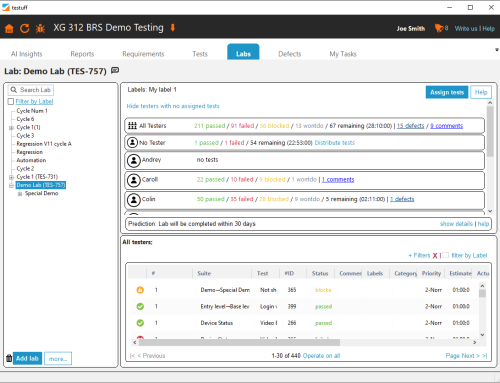This screenshot has height=383, width=500.
Task: Click the Status column header
Action: tap(320, 273)
